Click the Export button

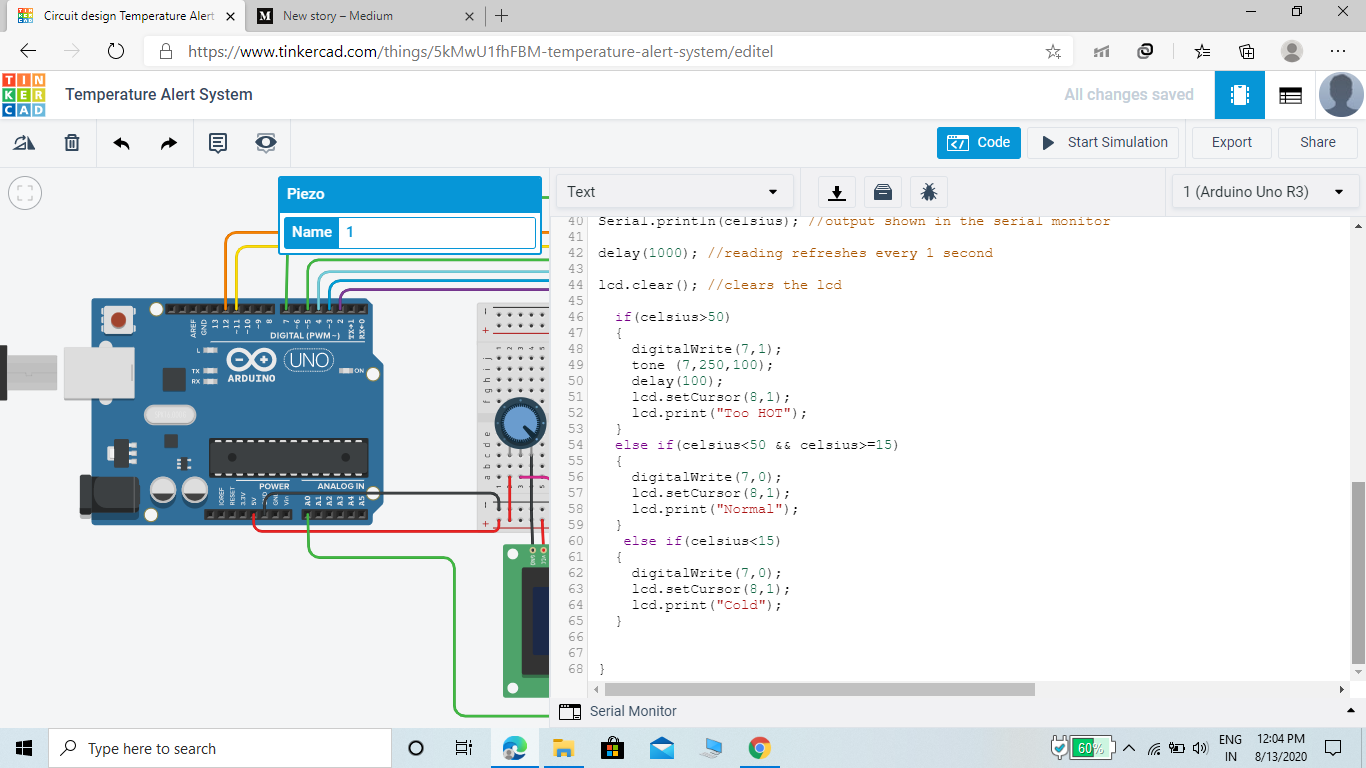pos(1231,143)
